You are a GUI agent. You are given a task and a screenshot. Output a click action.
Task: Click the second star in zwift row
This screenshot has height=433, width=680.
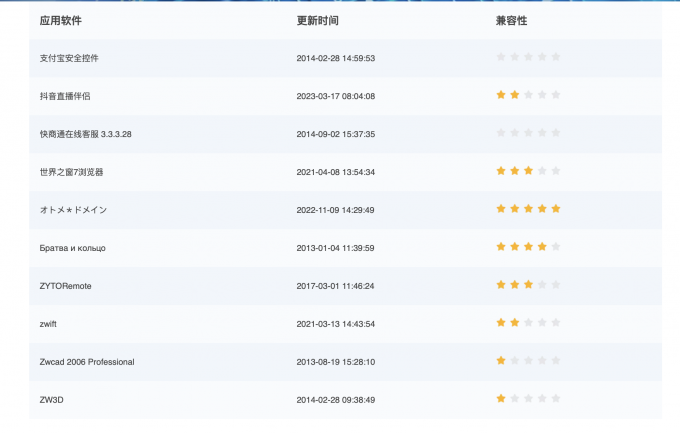pos(515,323)
